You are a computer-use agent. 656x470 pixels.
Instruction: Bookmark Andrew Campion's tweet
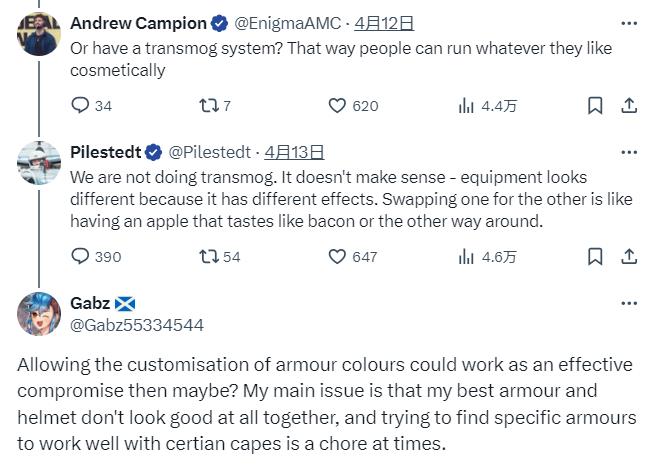(595, 105)
